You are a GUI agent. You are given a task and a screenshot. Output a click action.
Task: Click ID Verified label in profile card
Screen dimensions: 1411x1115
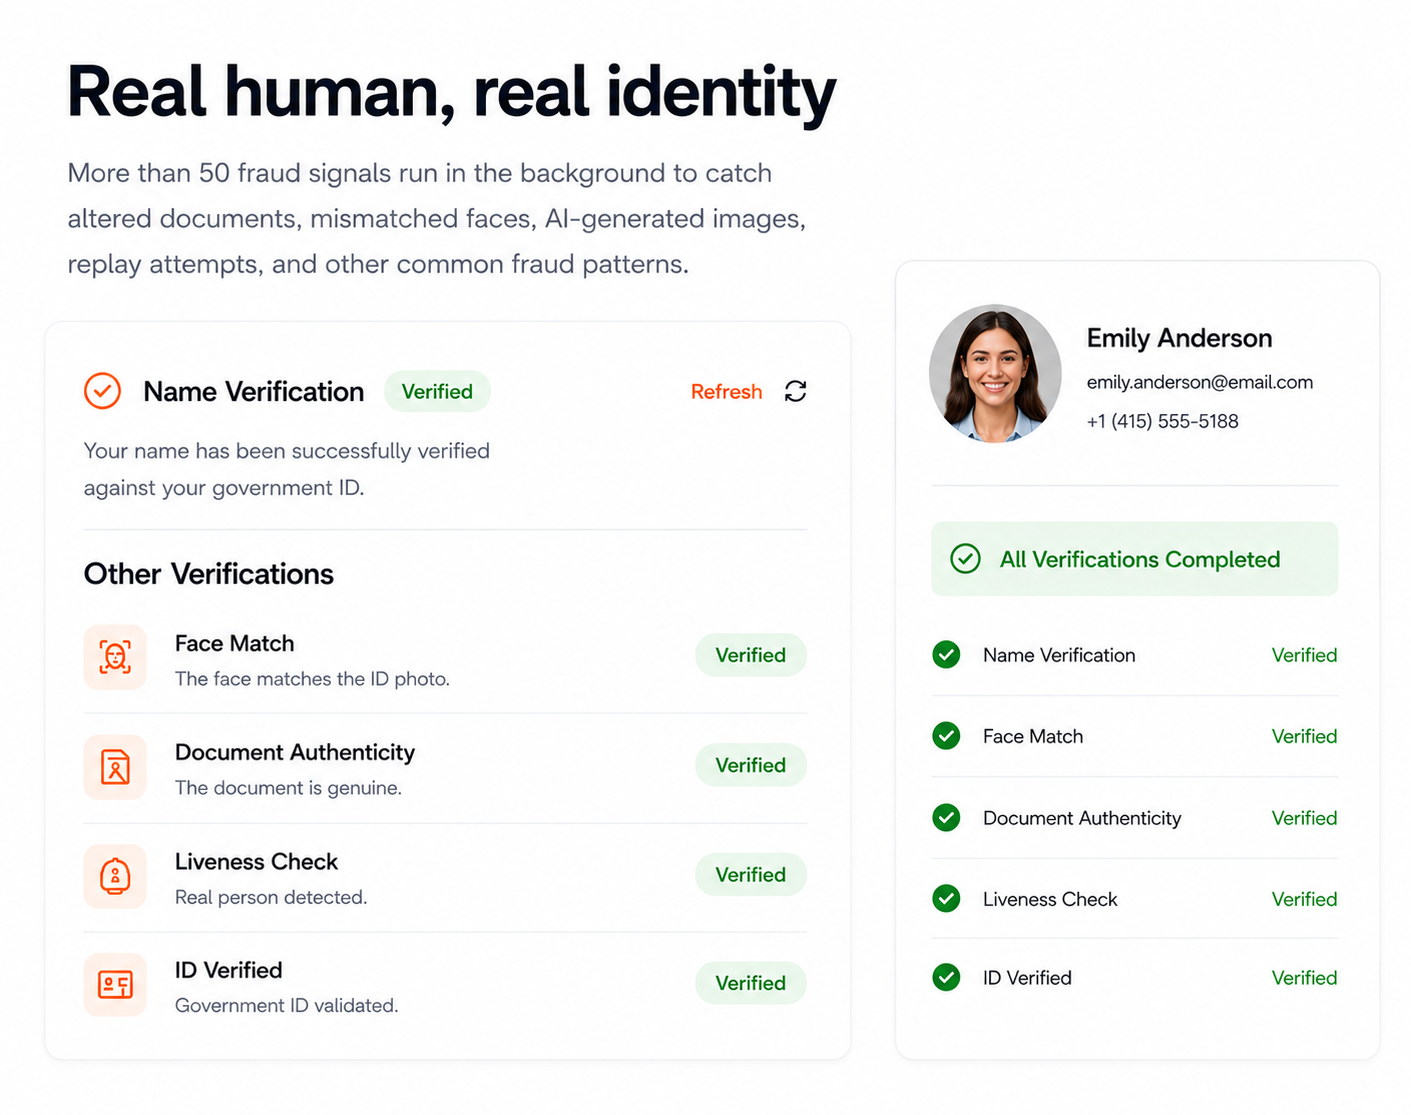coord(1027,978)
